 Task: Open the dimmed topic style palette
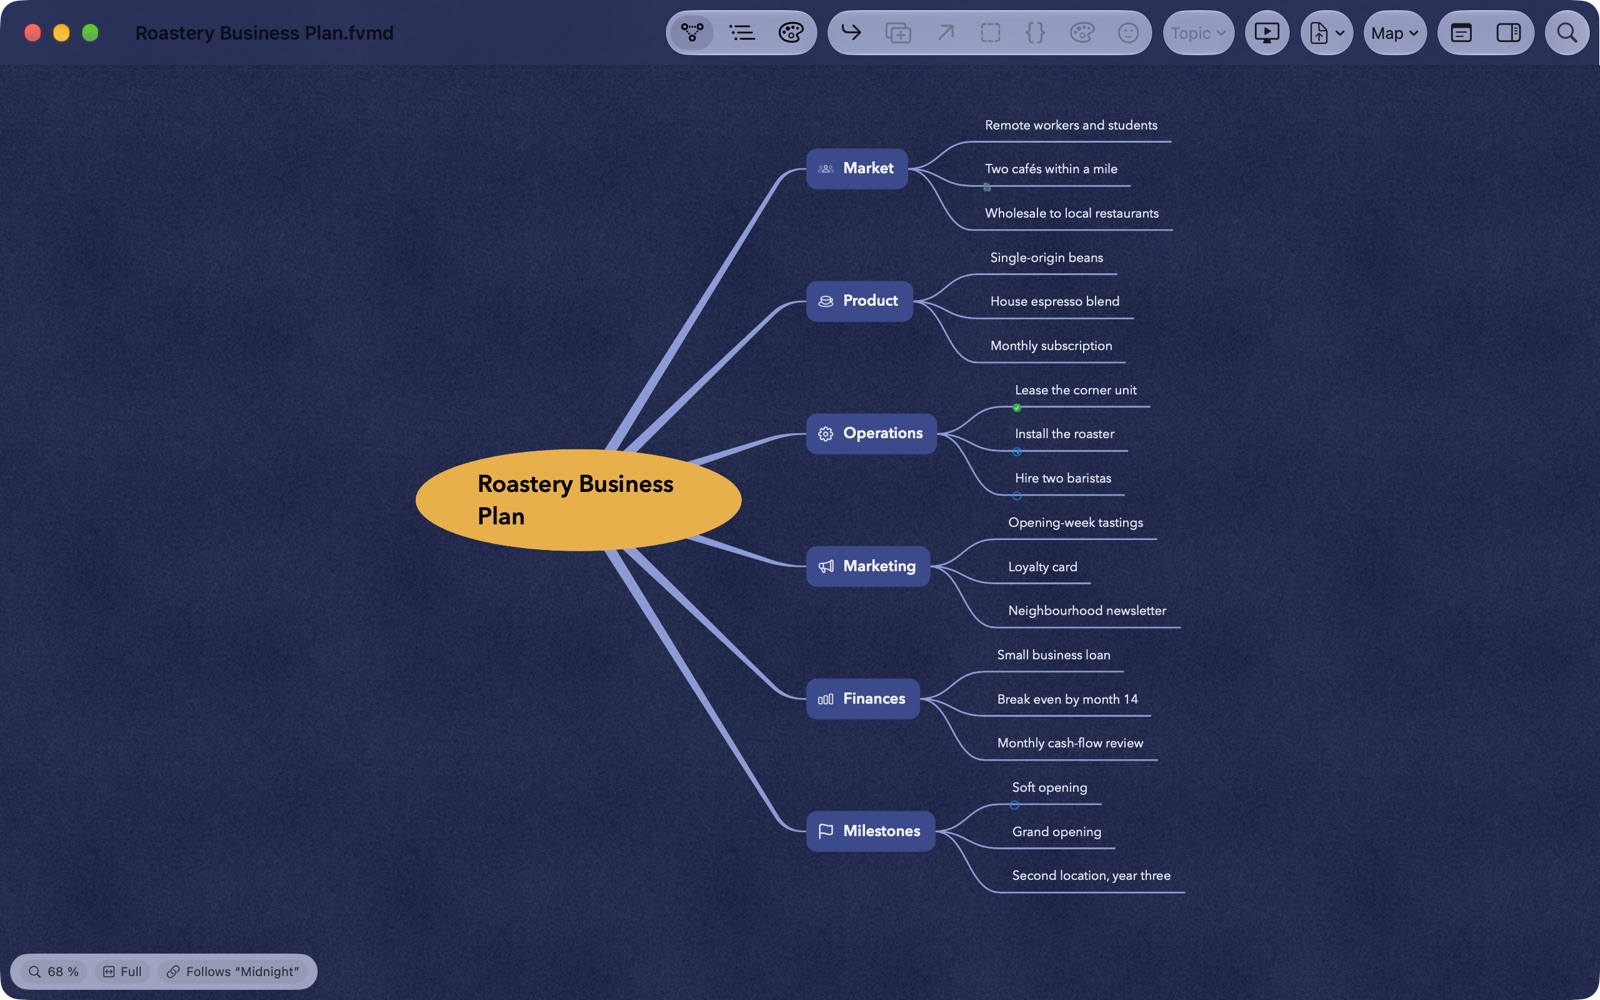(1082, 33)
